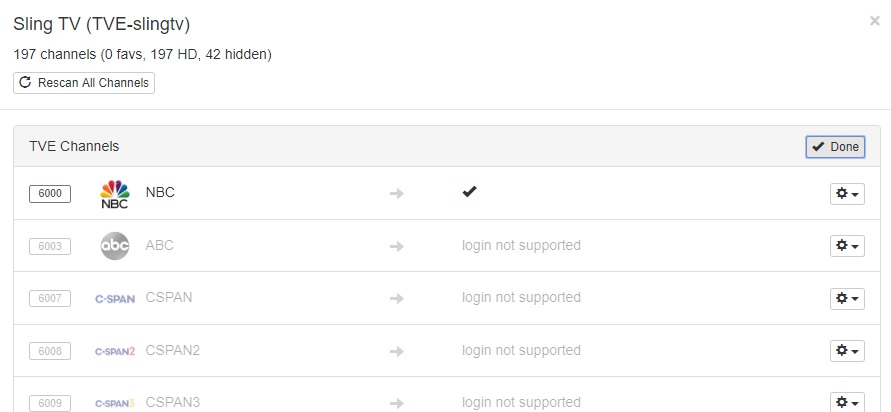The width and height of the screenshot is (891, 412).
Task: Open the ABC gear settings dropdown
Action: (847, 246)
